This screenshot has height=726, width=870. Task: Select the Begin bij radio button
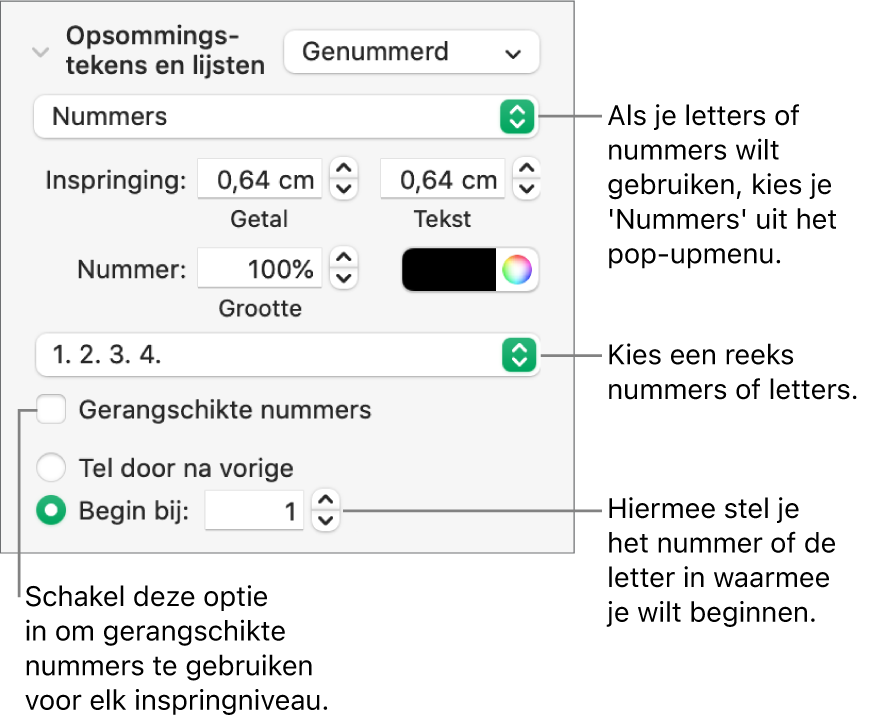[50, 511]
